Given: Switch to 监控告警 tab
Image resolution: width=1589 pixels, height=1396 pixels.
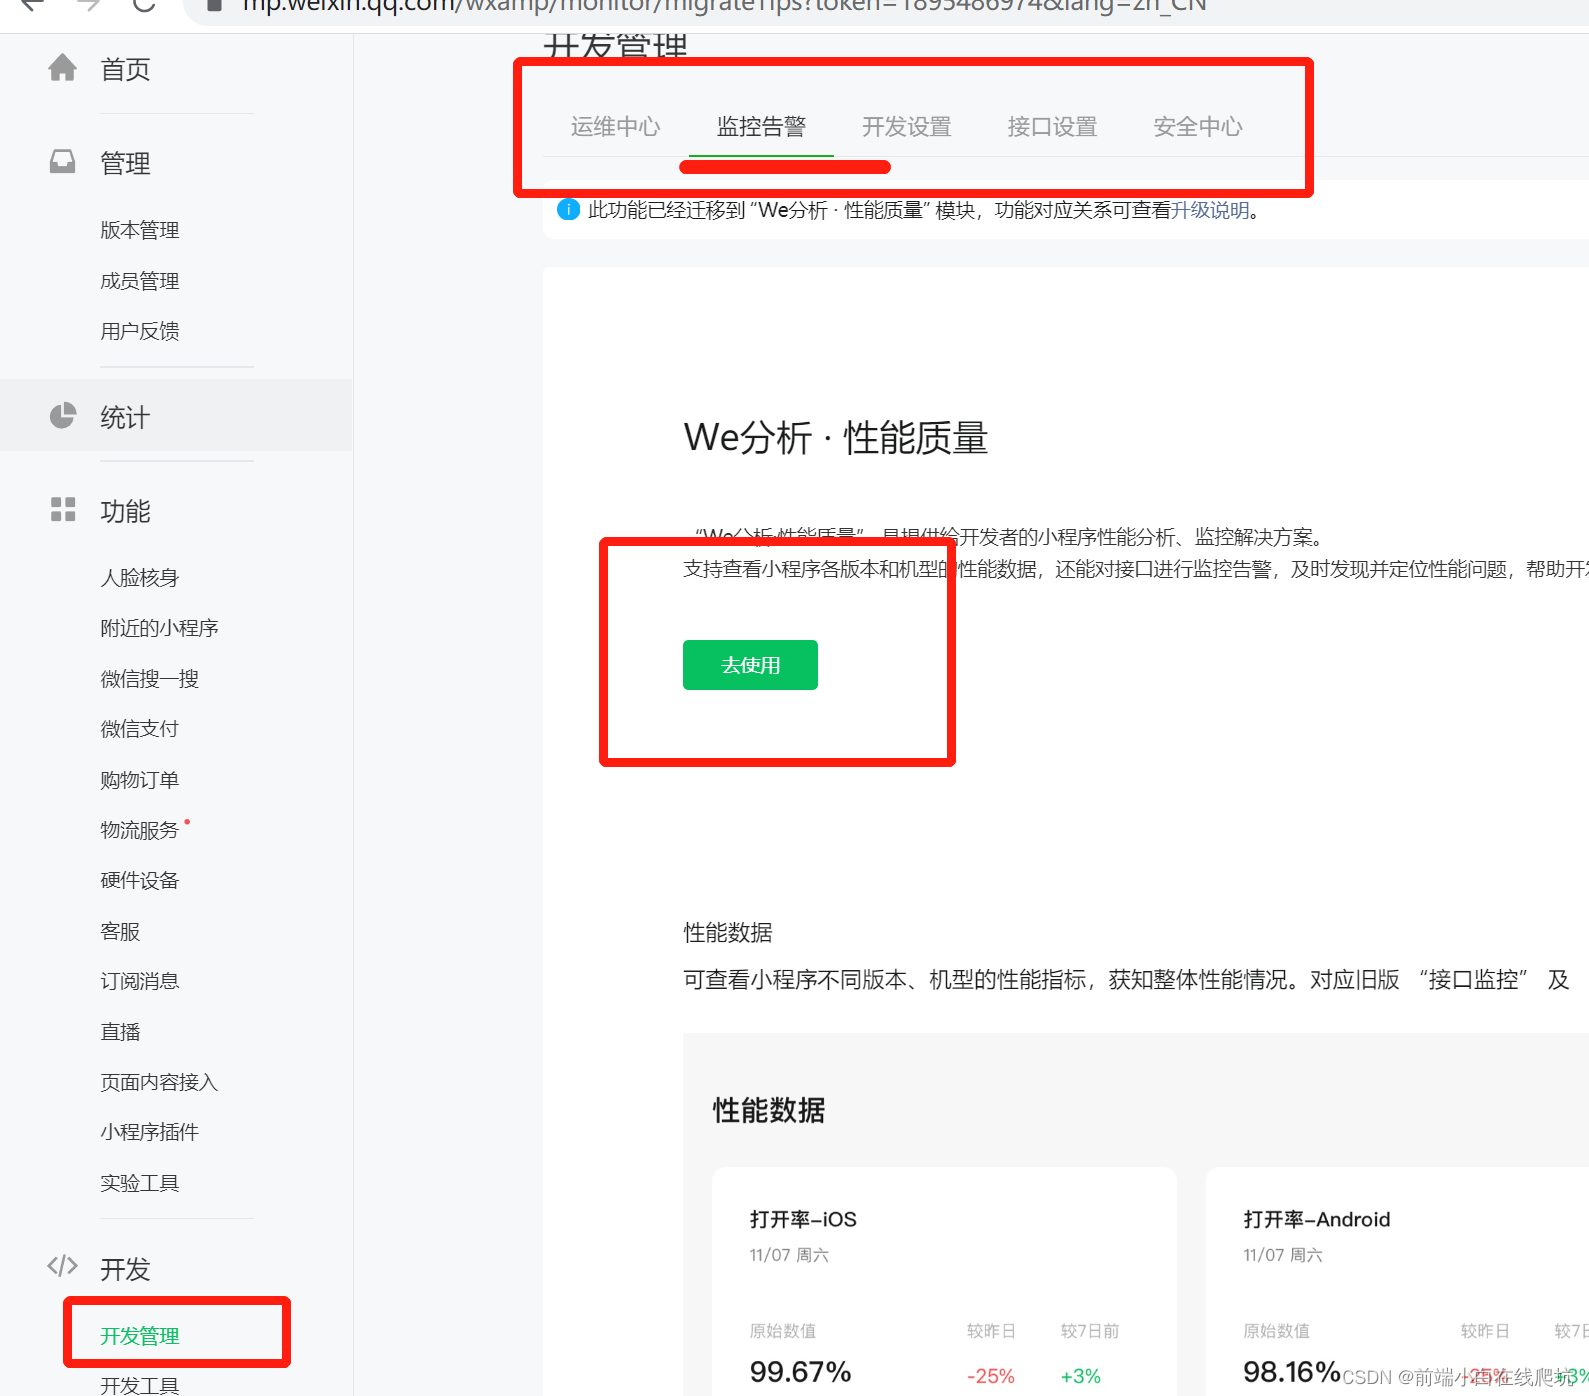Looking at the screenshot, I should pyautogui.click(x=761, y=127).
